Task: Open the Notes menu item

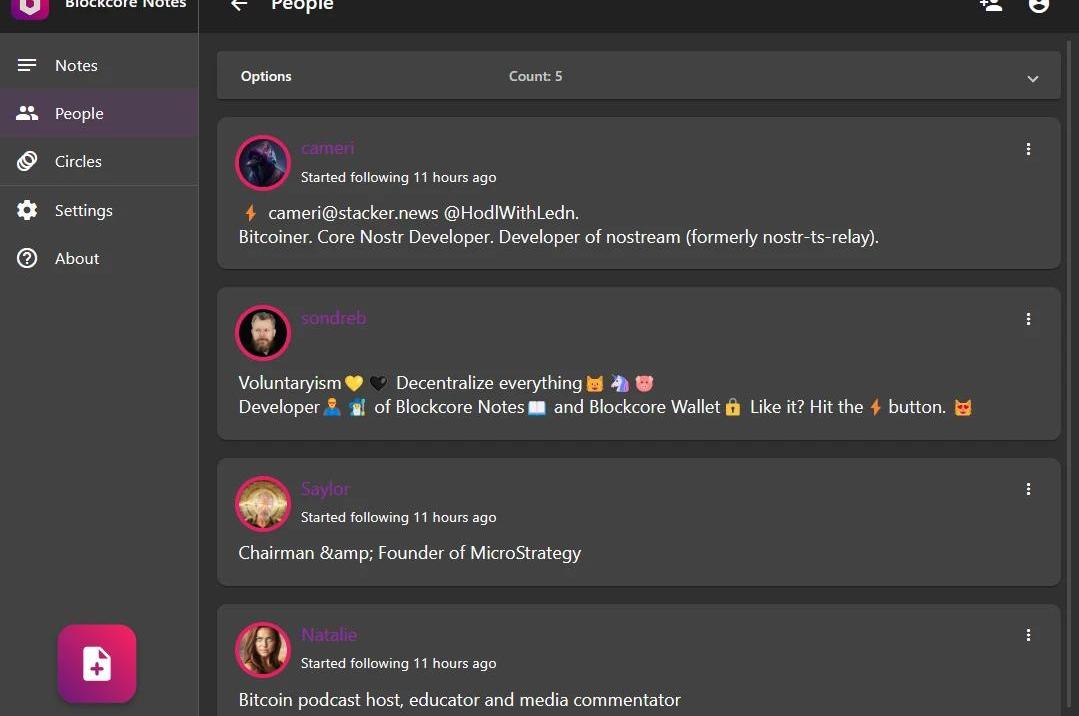Action: 99,65
